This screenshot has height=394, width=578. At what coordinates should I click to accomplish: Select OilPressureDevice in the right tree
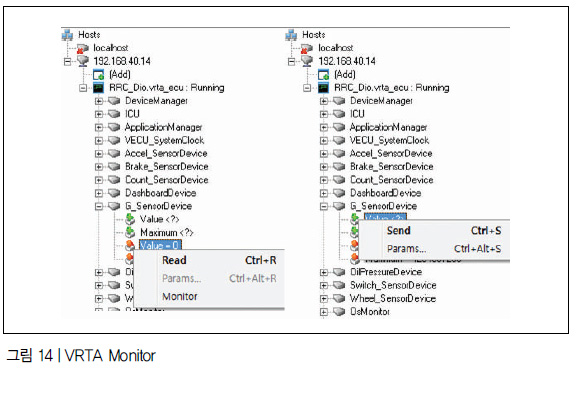(386, 272)
